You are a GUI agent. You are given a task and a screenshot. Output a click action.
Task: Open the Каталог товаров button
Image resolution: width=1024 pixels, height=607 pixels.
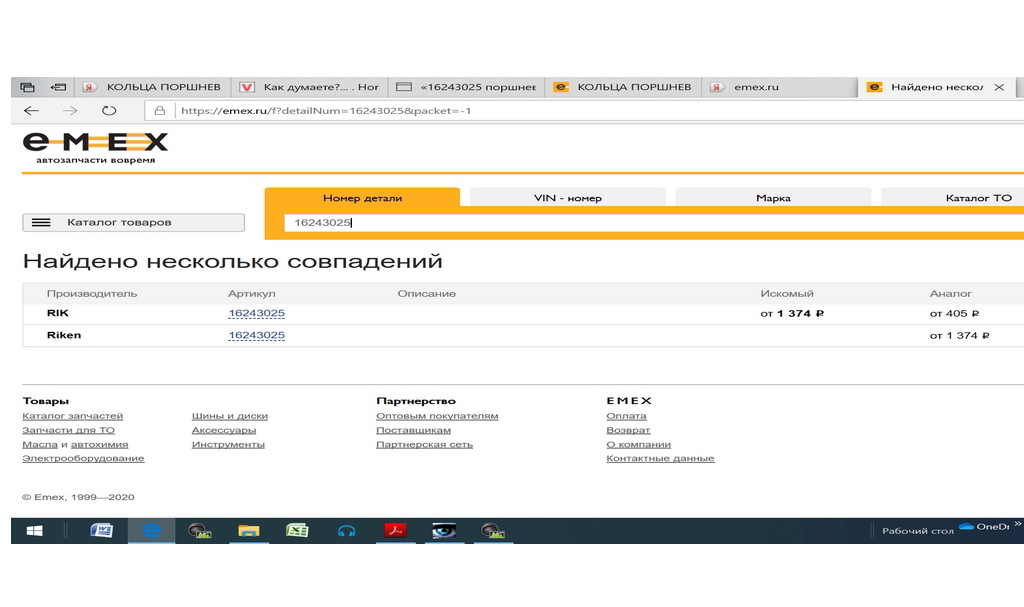134,222
